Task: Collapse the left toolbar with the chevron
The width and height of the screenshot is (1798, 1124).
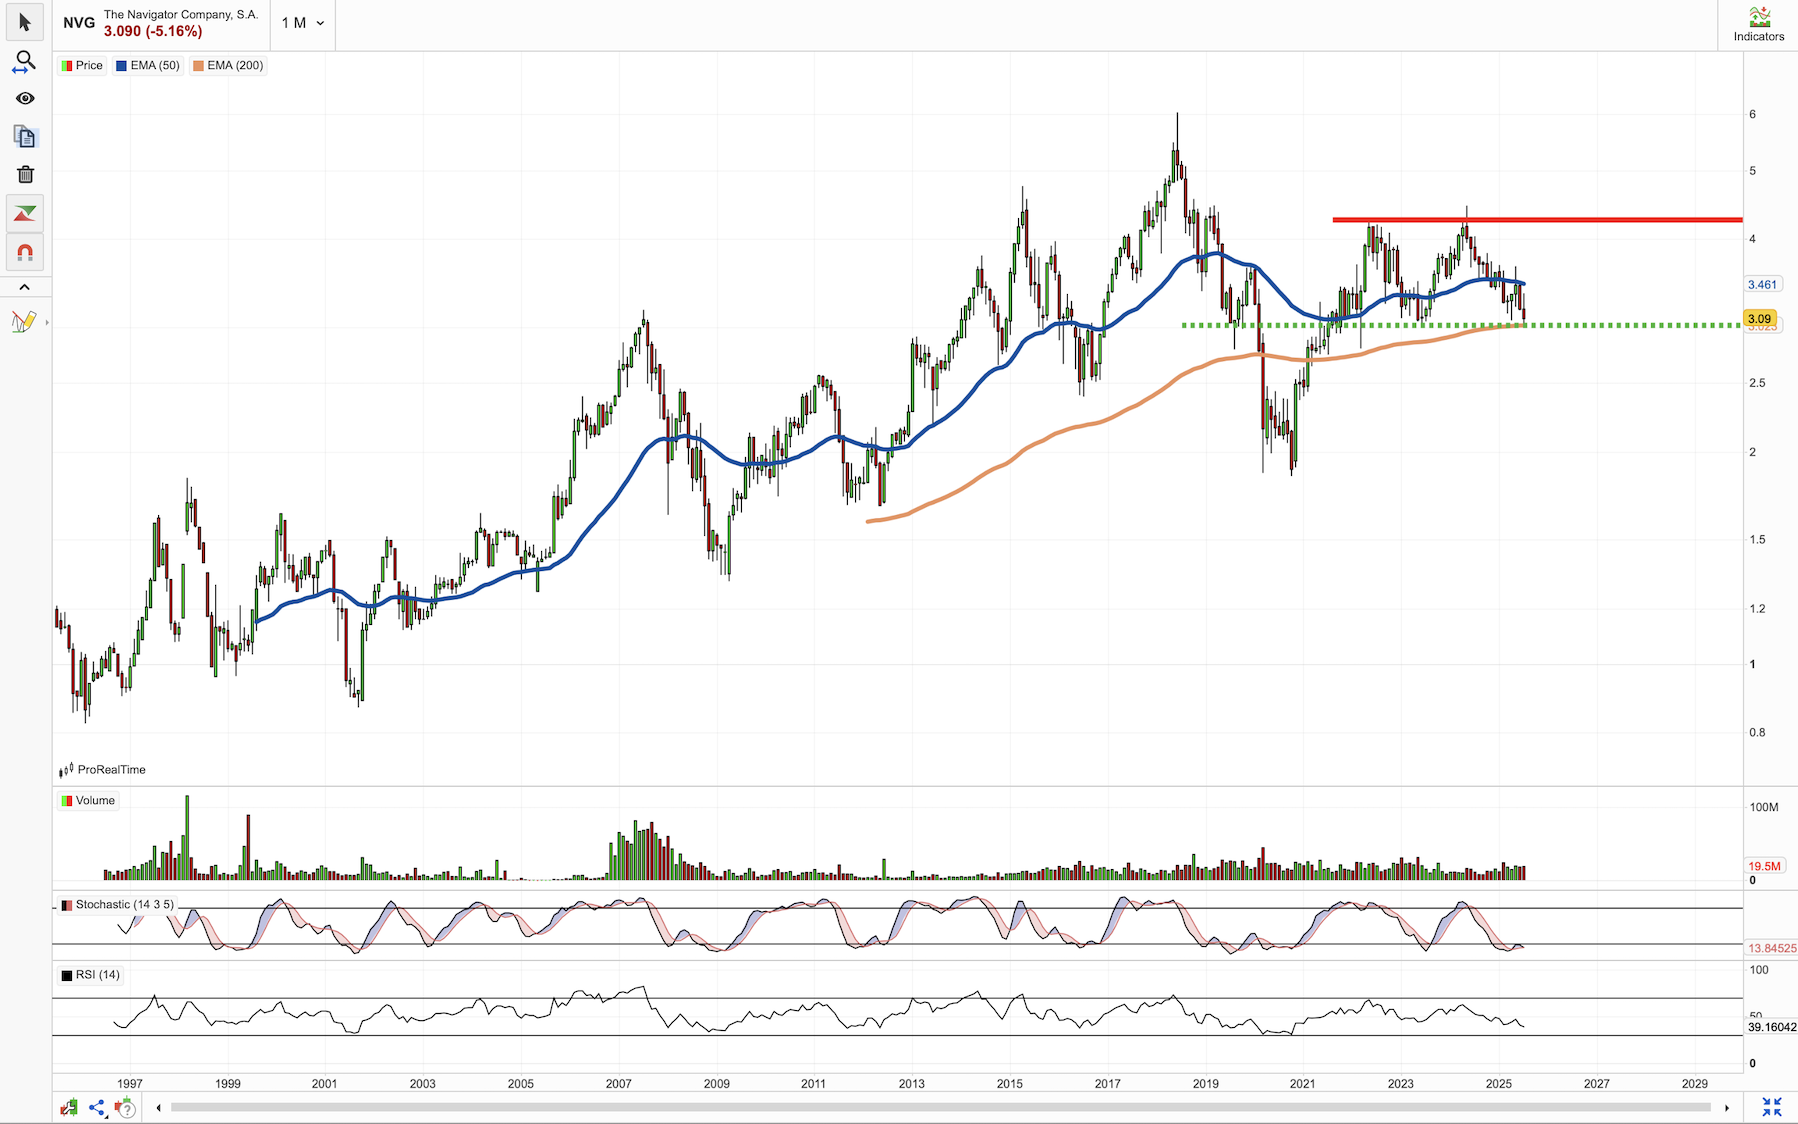Action: 25,287
